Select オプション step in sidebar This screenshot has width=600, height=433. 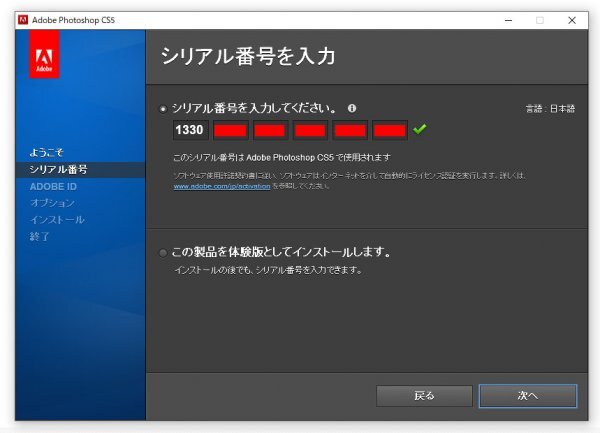pos(52,203)
